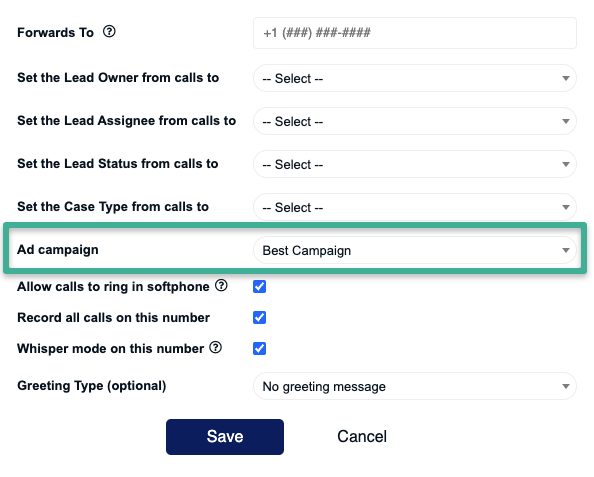Click the Forwards To help icon
Image resolution: width=594 pixels, height=477 pixels.
point(109,31)
